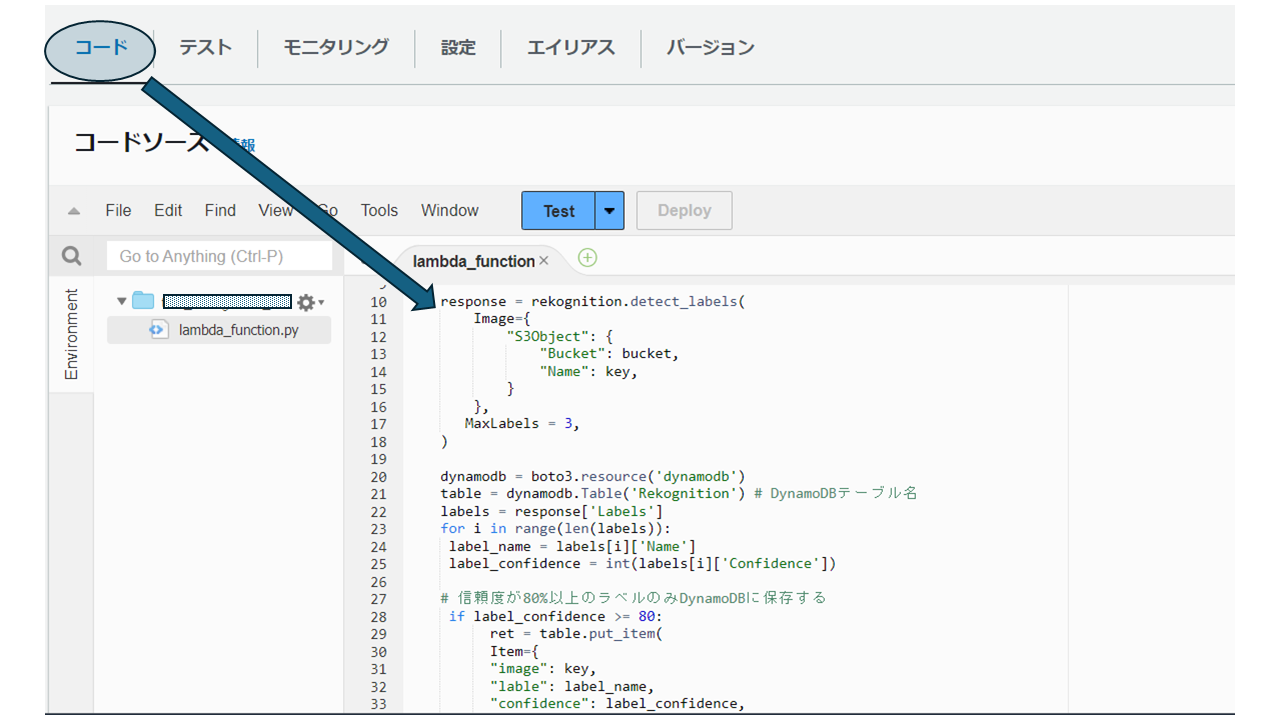Open the Window menu
Image resolution: width=1280 pixels, height=720 pixels.
click(x=449, y=210)
